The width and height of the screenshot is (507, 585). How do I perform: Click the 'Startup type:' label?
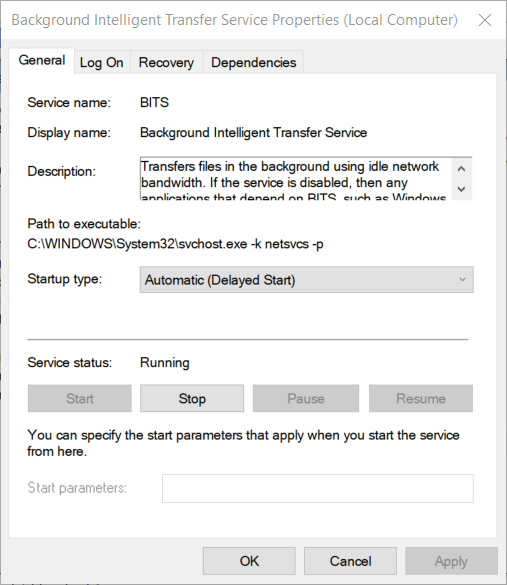tap(65, 279)
